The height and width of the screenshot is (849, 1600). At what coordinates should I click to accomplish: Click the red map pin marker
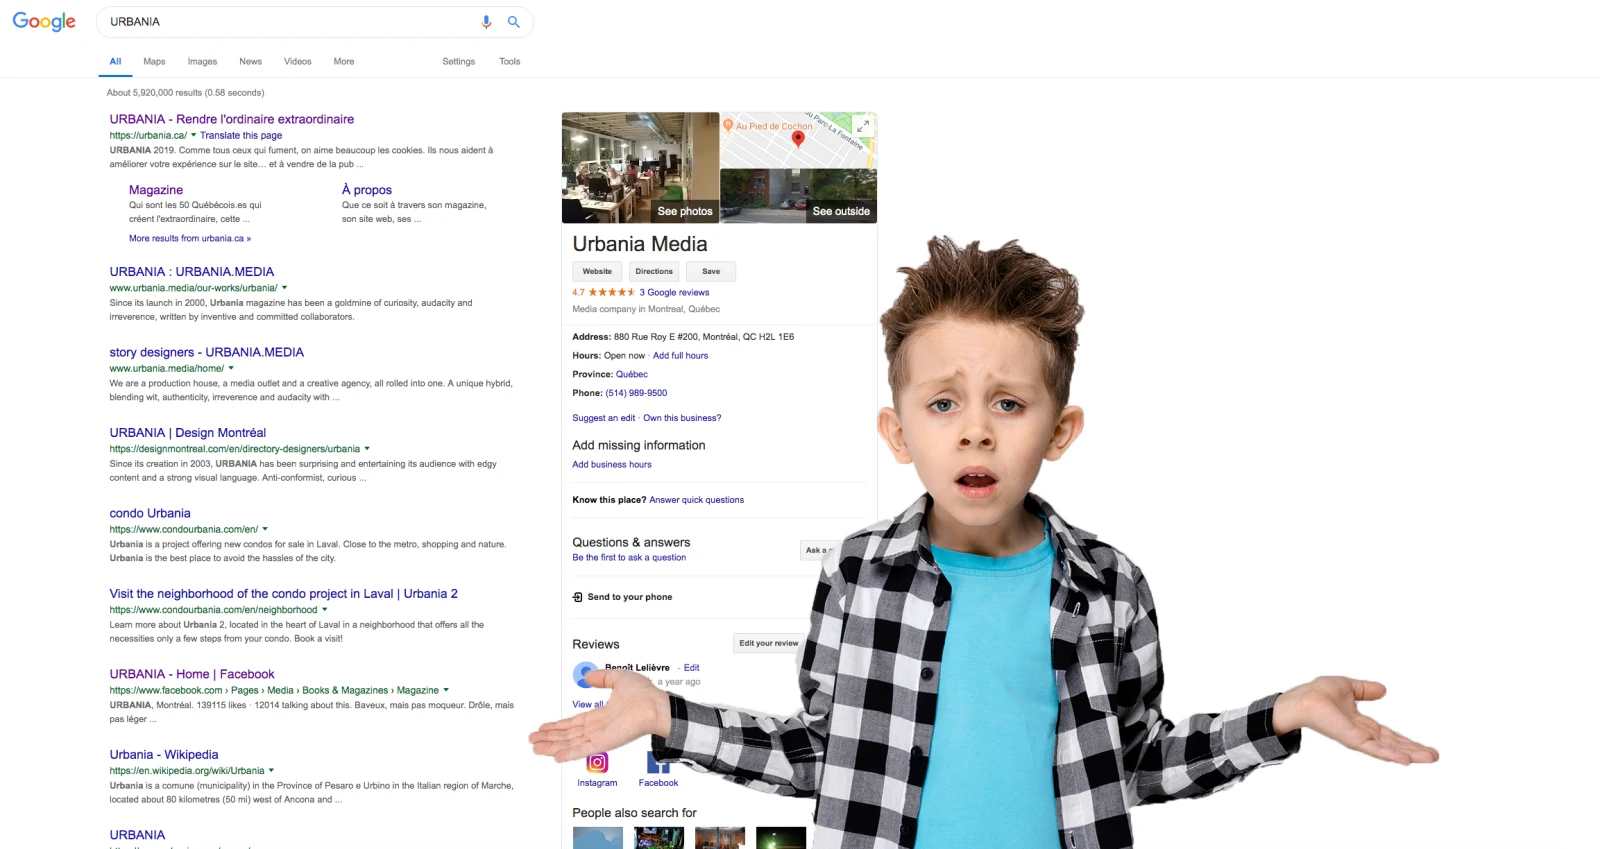pos(798,139)
